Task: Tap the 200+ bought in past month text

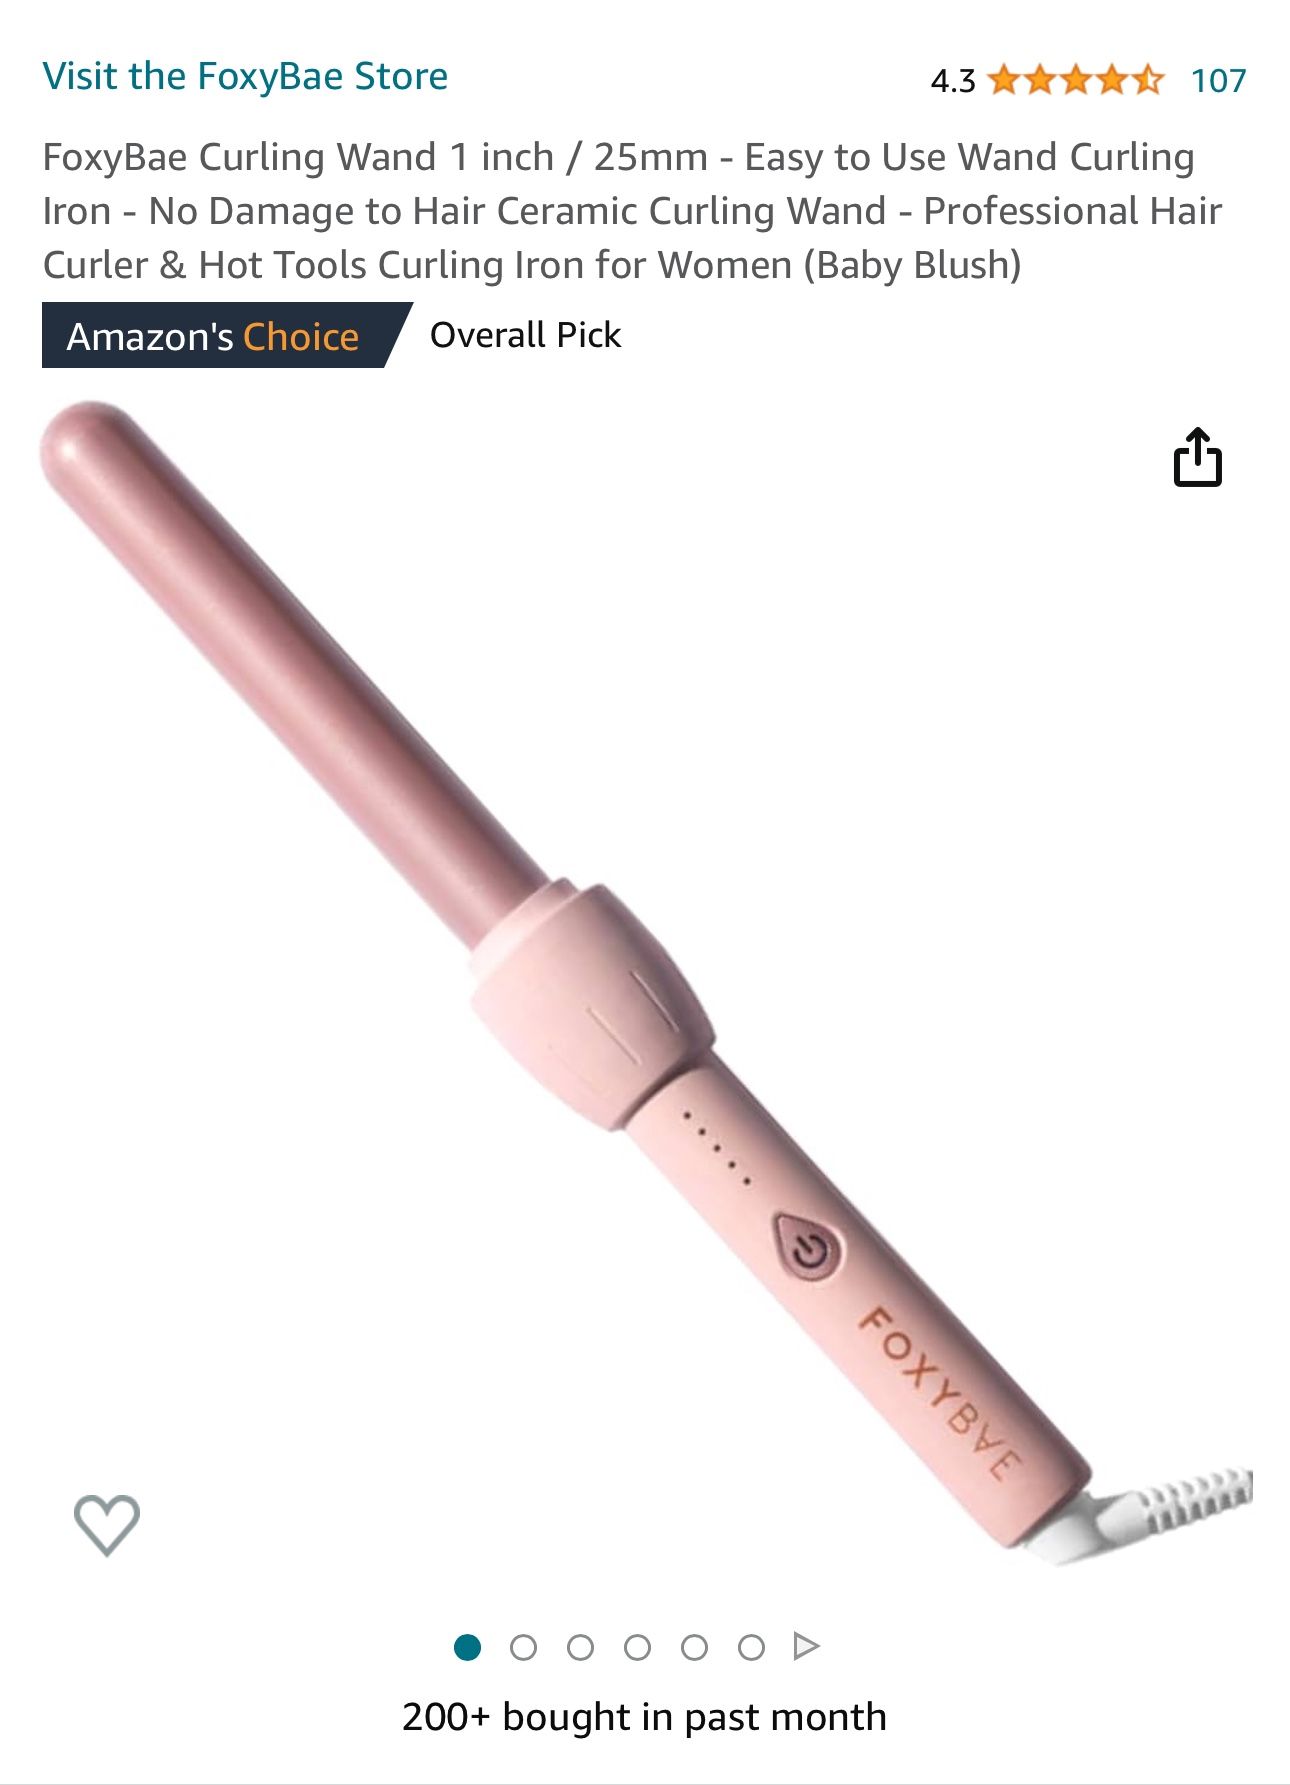Action: coord(644,1717)
